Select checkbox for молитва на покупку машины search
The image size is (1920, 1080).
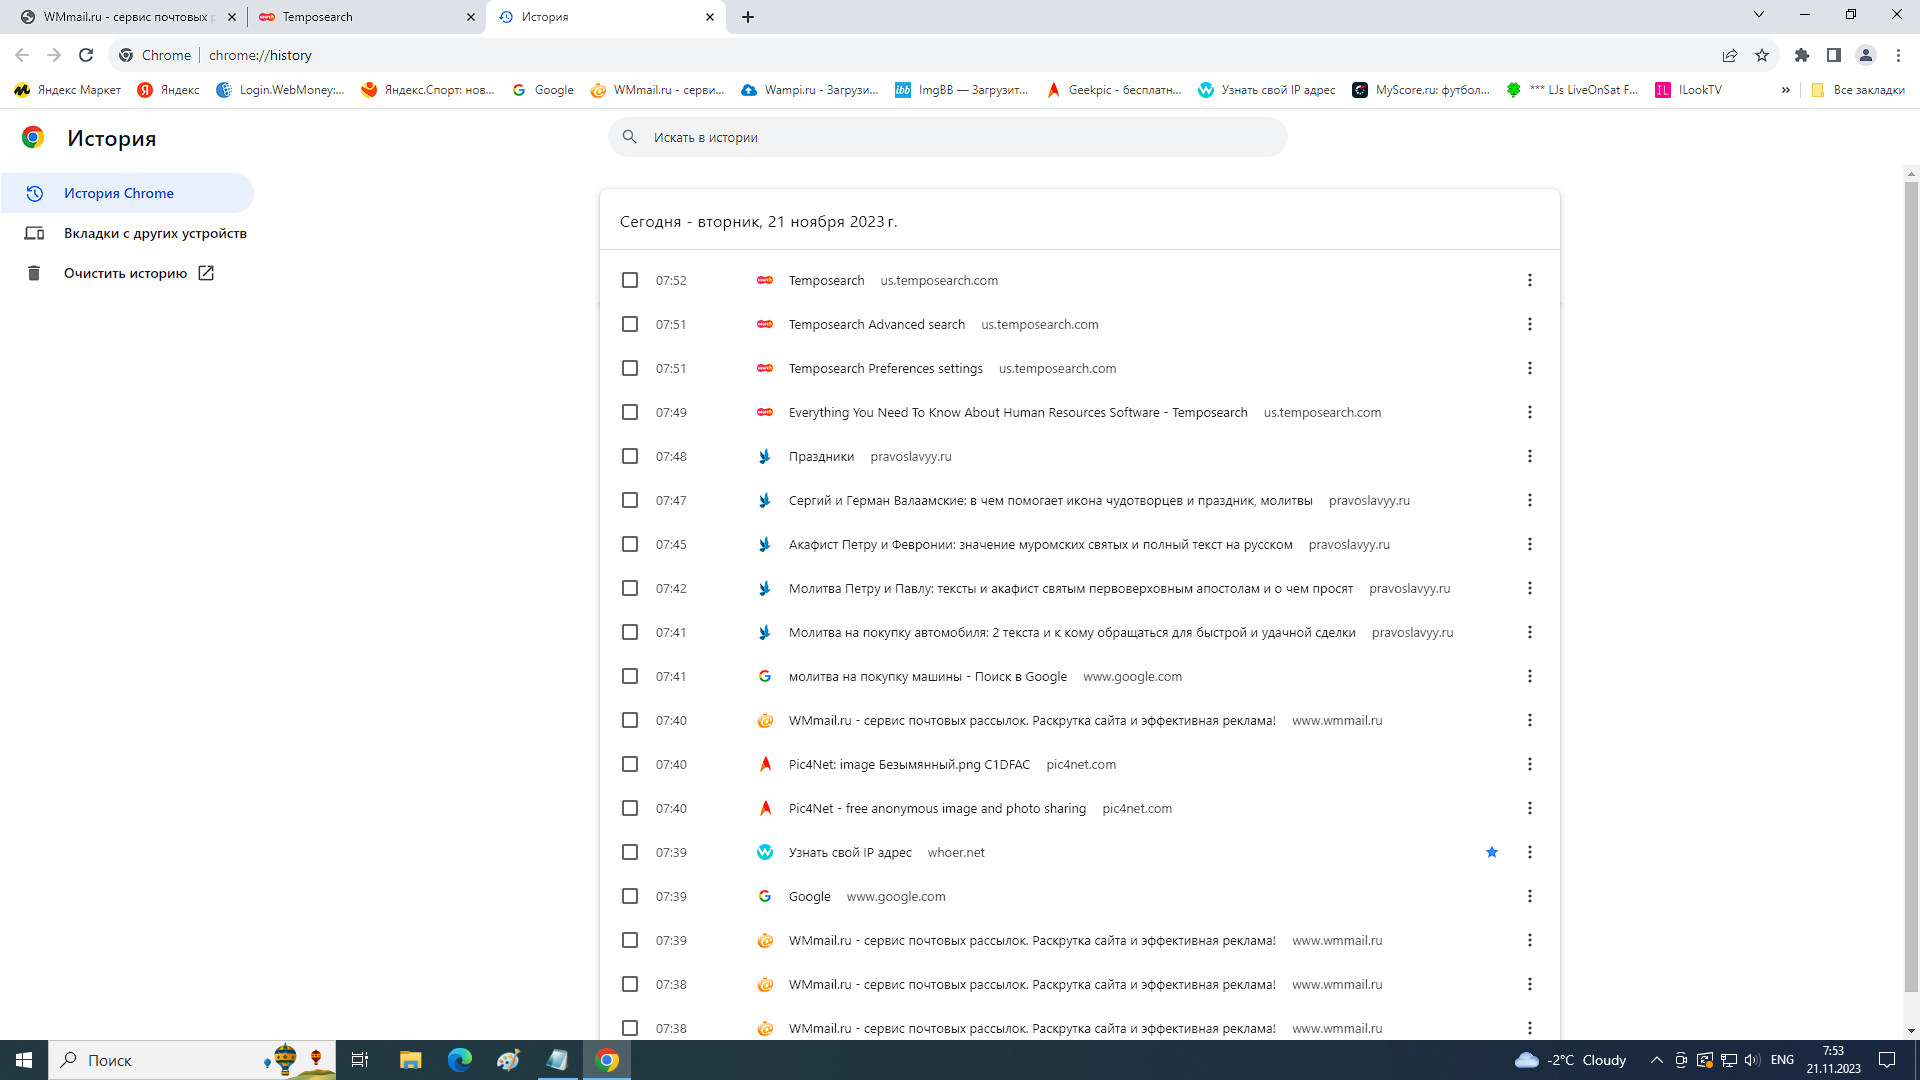tap(630, 676)
